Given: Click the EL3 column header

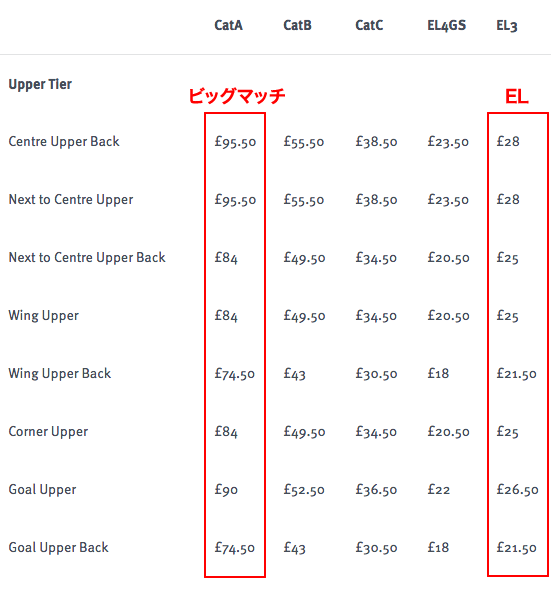Looking at the screenshot, I should point(507,26).
